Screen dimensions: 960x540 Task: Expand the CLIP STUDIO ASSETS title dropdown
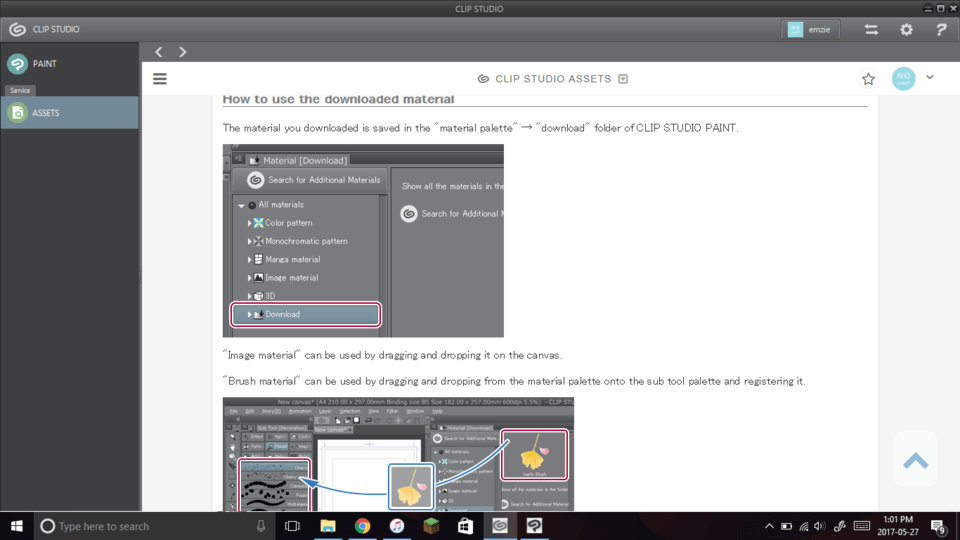pyautogui.click(x=623, y=79)
